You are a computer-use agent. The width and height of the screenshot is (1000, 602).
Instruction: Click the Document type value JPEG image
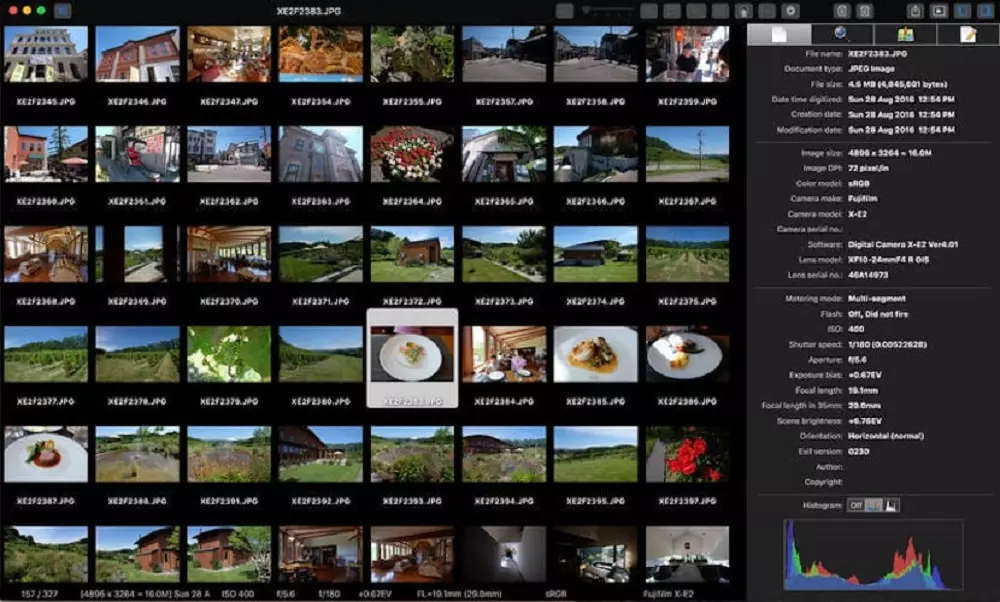871,69
